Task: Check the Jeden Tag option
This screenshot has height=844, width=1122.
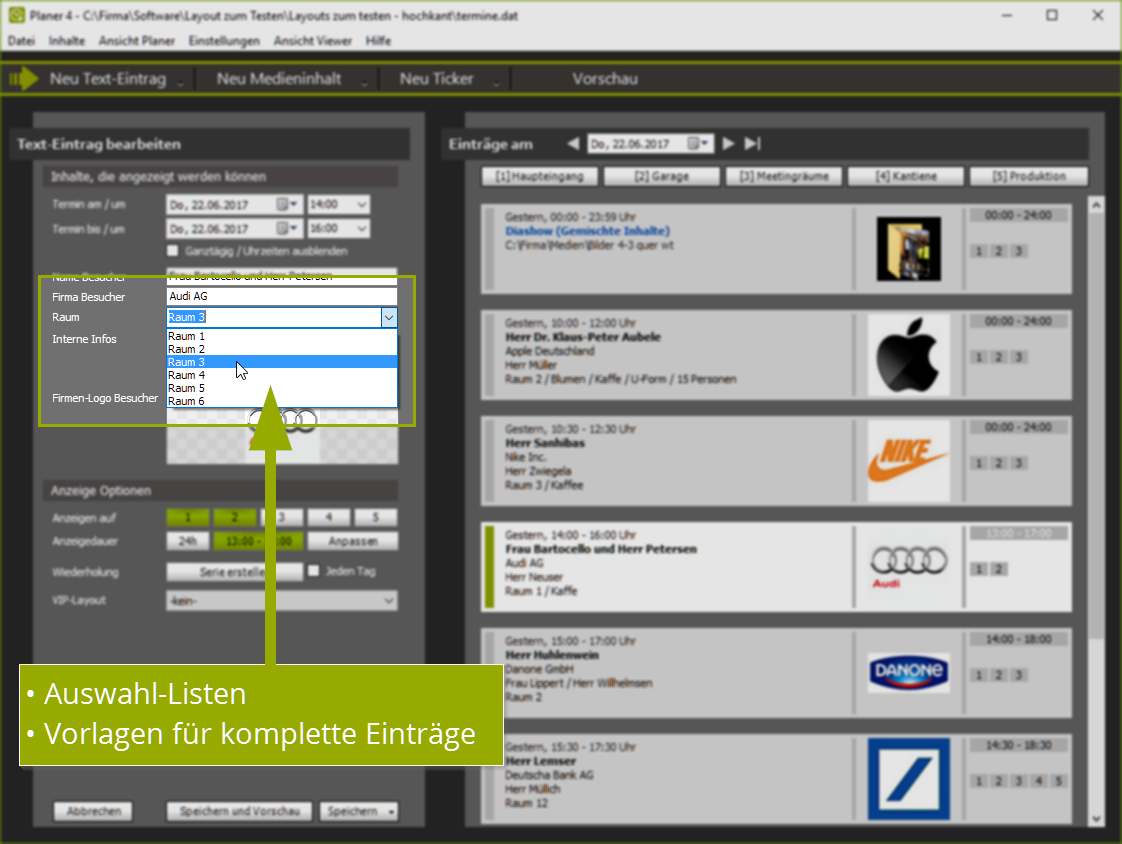Action: pos(314,570)
